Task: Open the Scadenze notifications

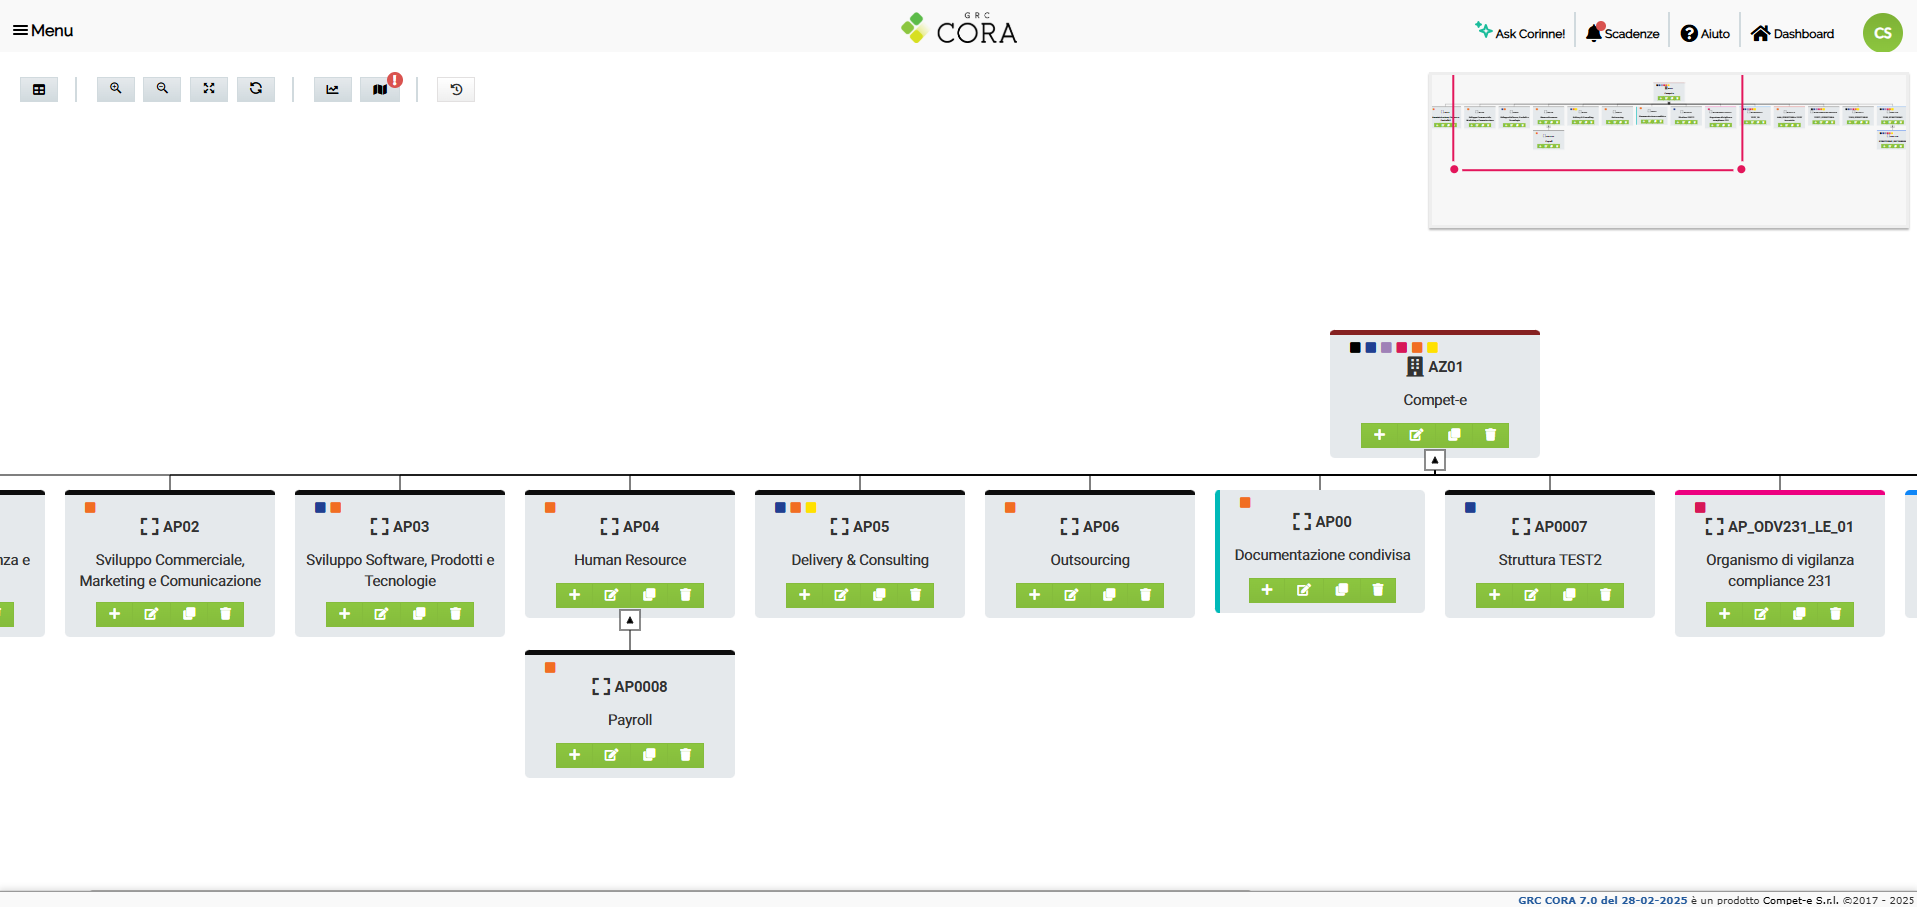Action: click(x=1622, y=31)
